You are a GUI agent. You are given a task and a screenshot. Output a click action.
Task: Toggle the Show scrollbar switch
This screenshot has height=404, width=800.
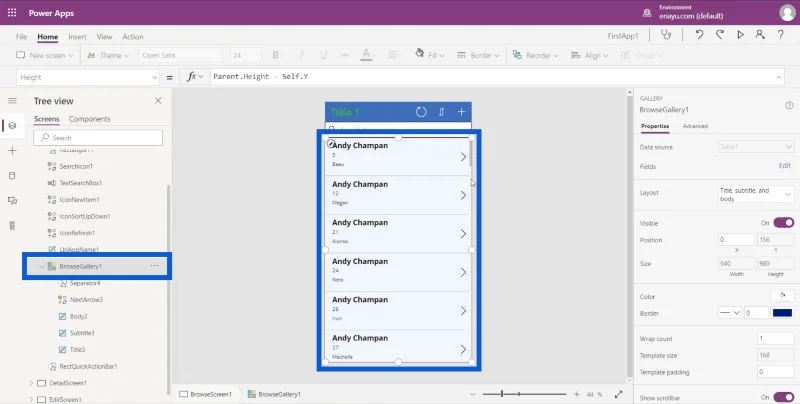784,397
